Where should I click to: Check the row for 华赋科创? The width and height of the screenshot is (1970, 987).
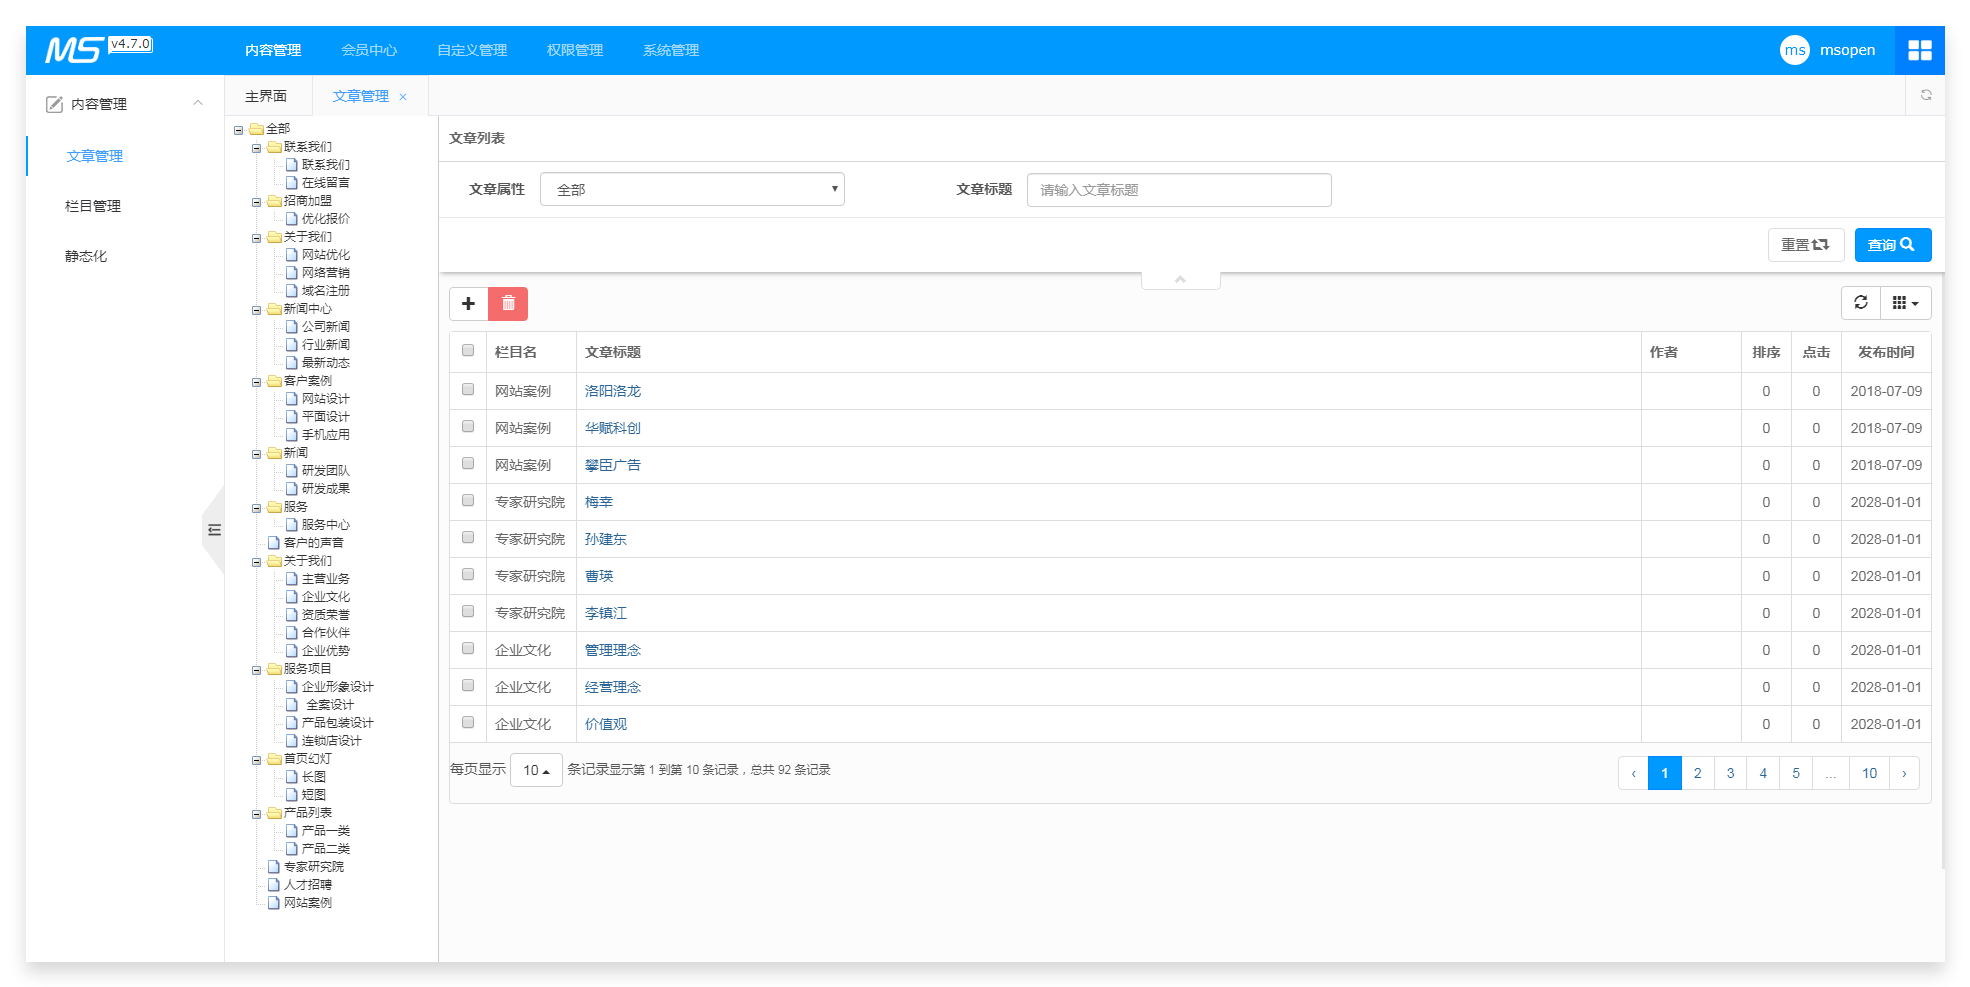468,426
